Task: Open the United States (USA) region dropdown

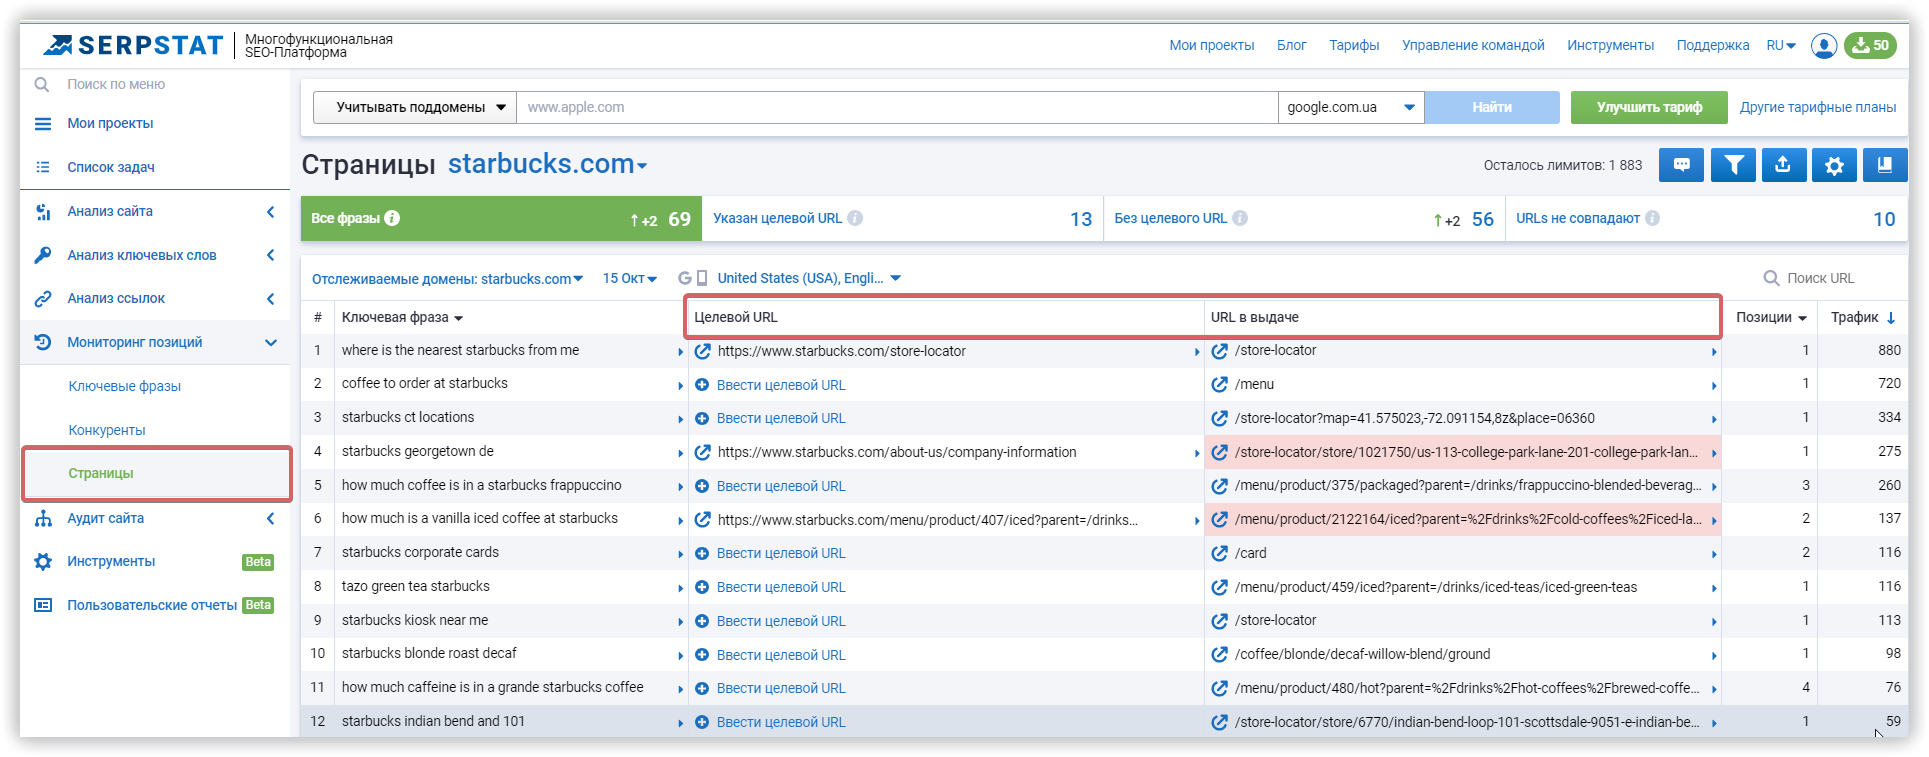Action: pos(809,278)
